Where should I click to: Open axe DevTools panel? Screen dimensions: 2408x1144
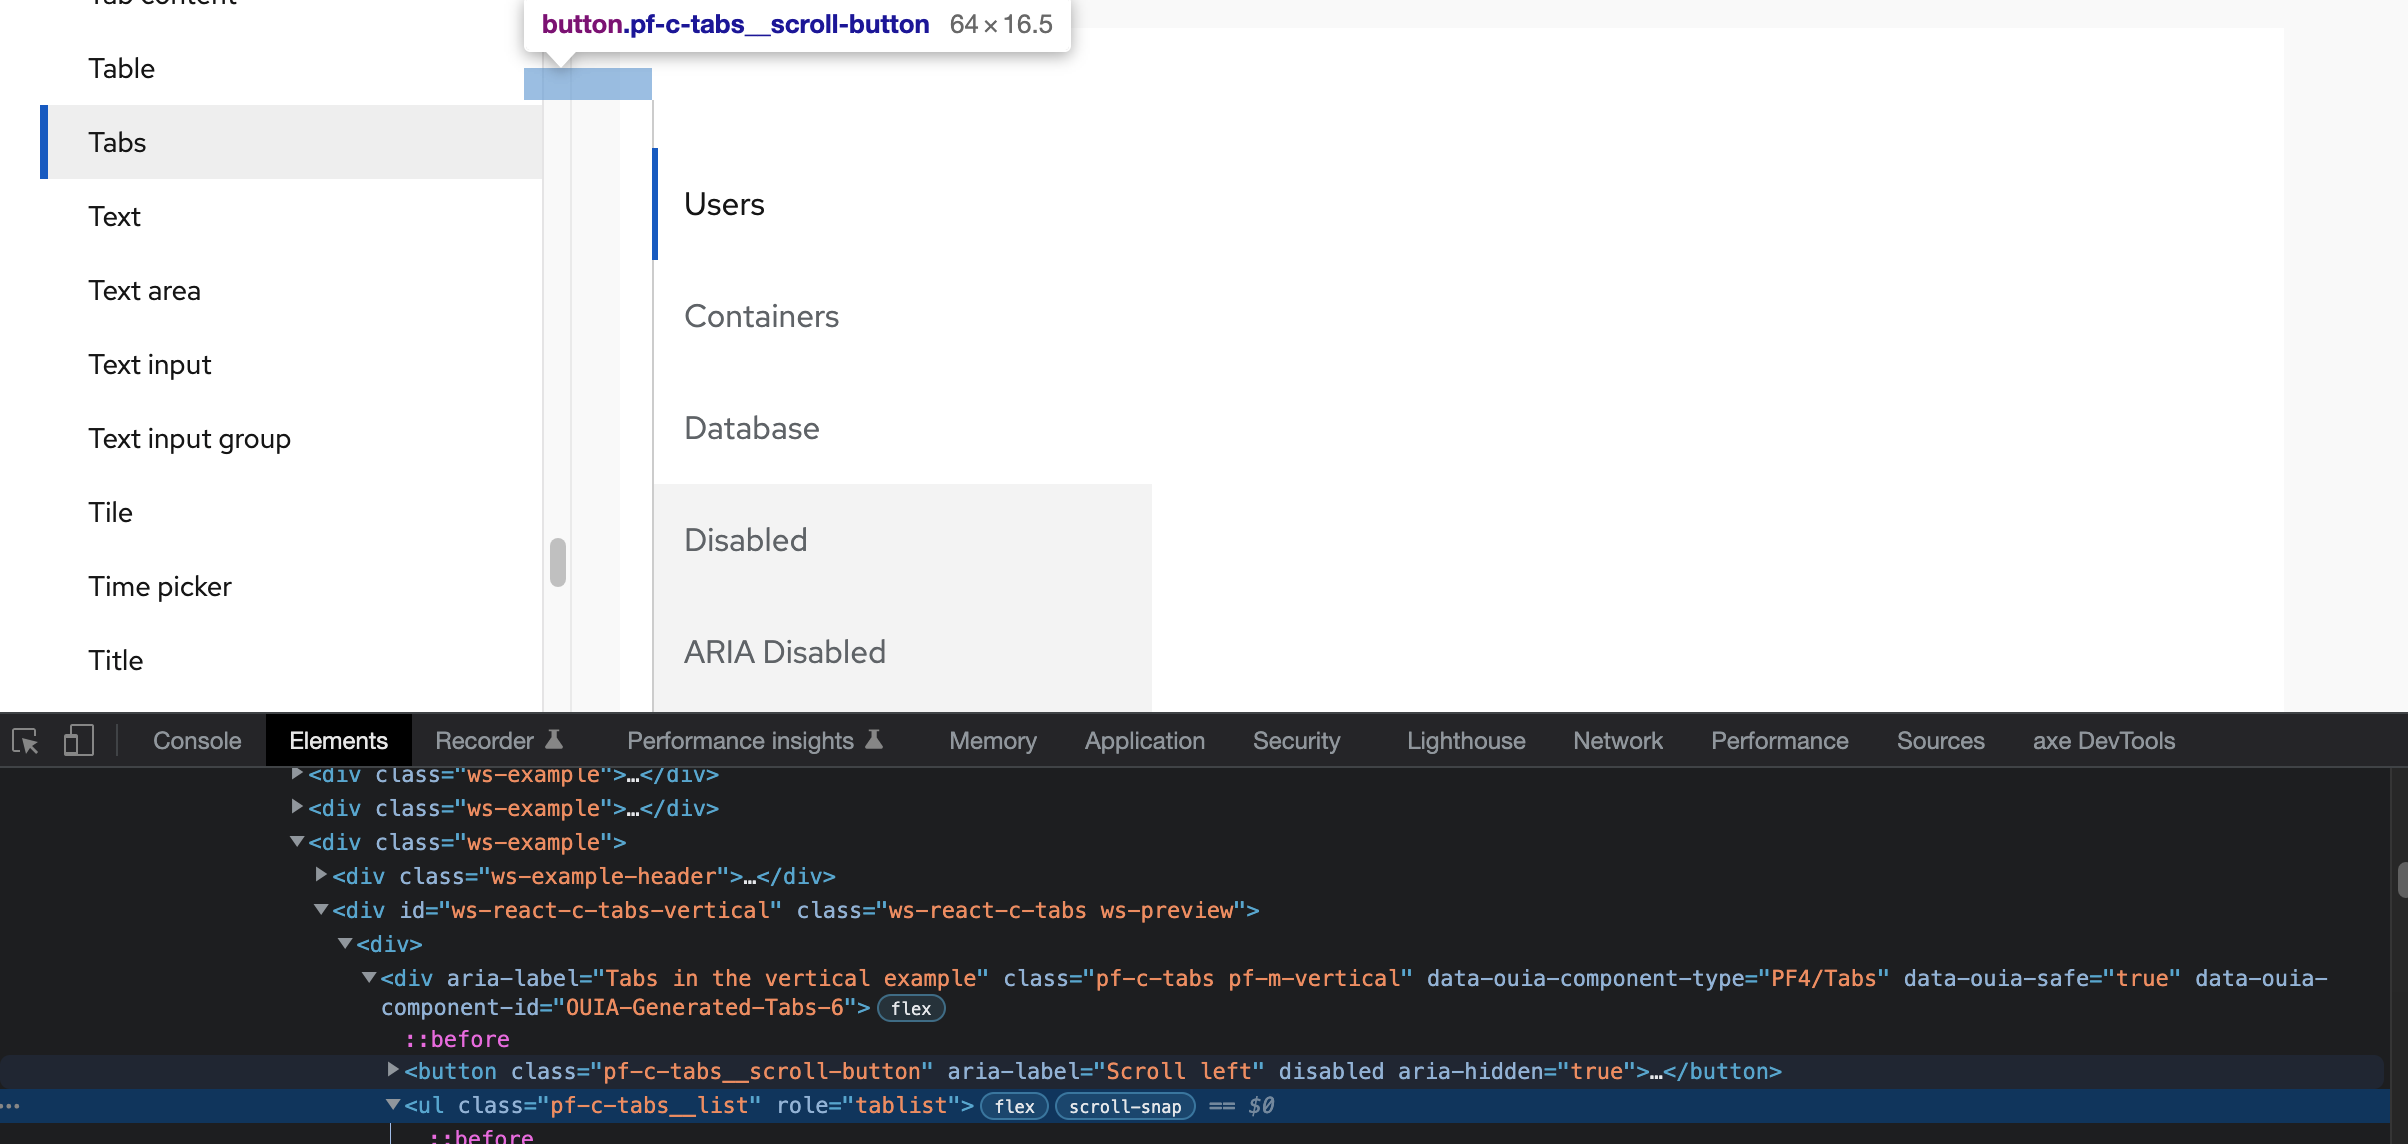coord(2103,741)
